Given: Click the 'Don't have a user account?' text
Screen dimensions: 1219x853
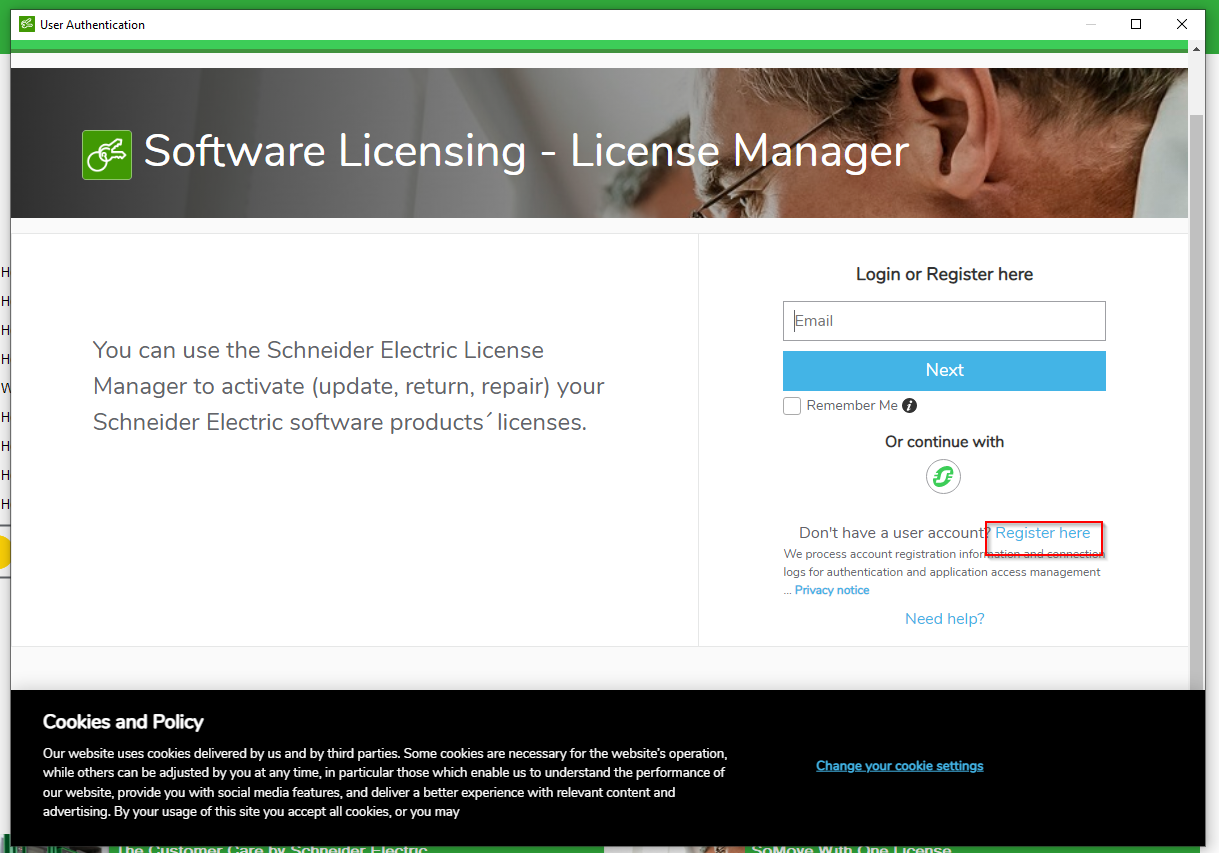Looking at the screenshot, I should 895,533.
